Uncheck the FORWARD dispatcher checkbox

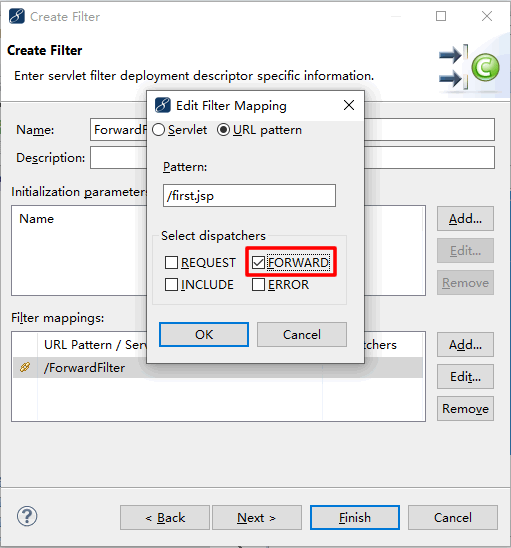pos(258,262)
